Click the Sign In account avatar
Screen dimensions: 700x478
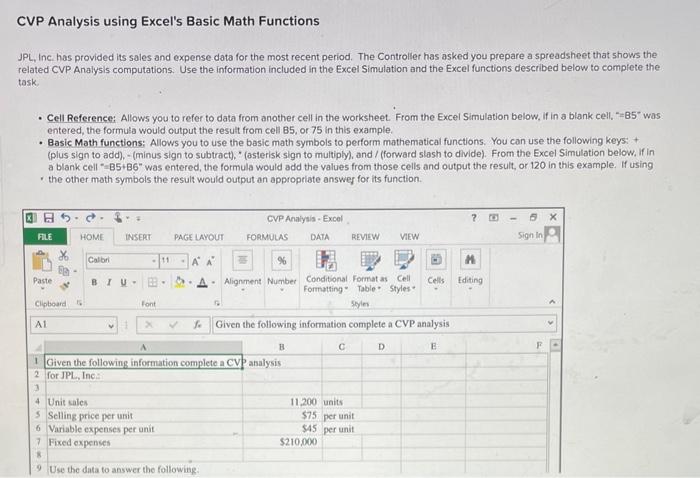[552, 234]
